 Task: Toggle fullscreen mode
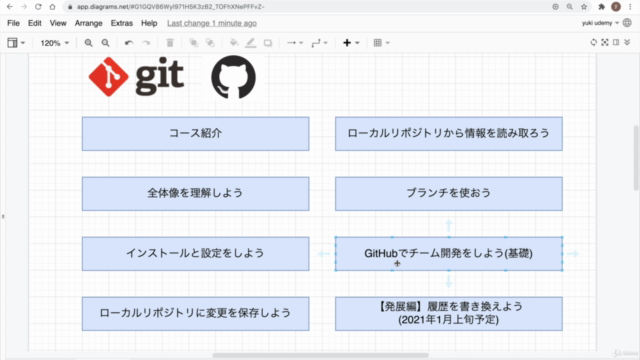tap(605, 42)
